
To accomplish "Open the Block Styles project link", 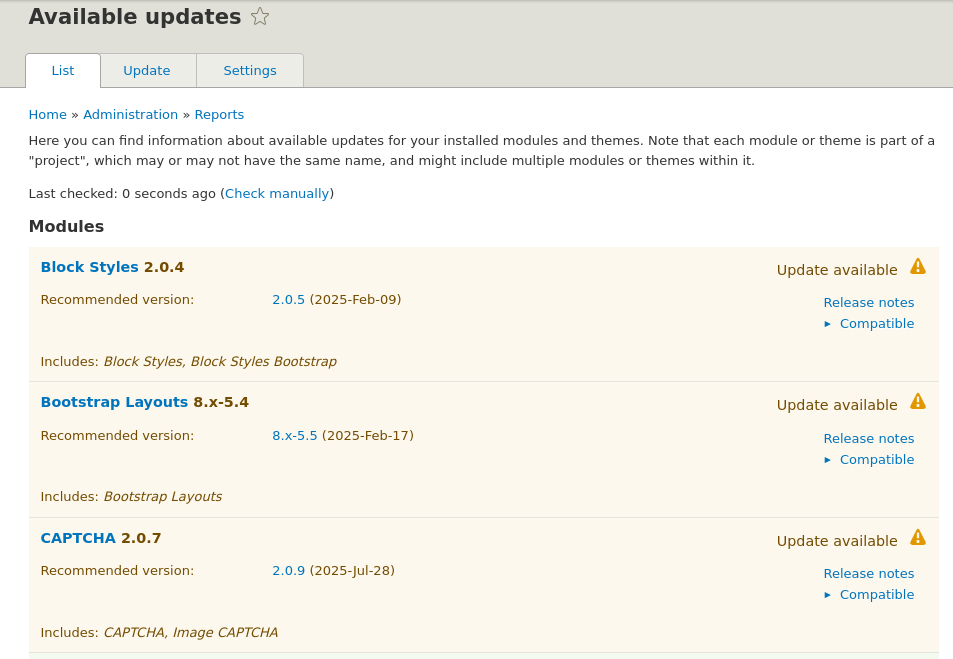I will coord(89,267).
